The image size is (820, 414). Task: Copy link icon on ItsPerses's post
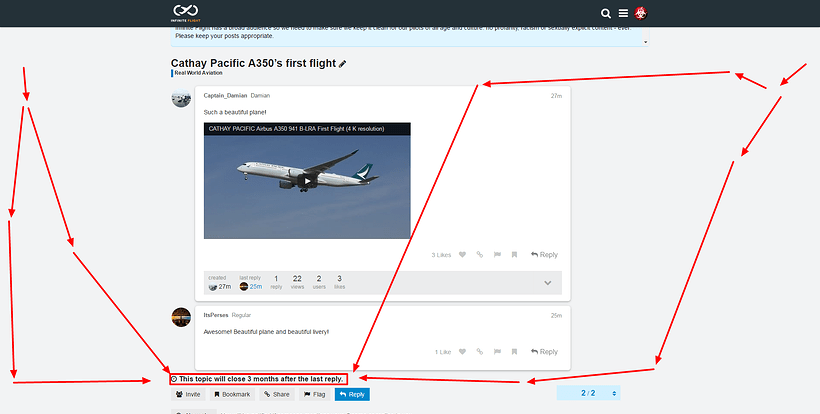(480, 352)
